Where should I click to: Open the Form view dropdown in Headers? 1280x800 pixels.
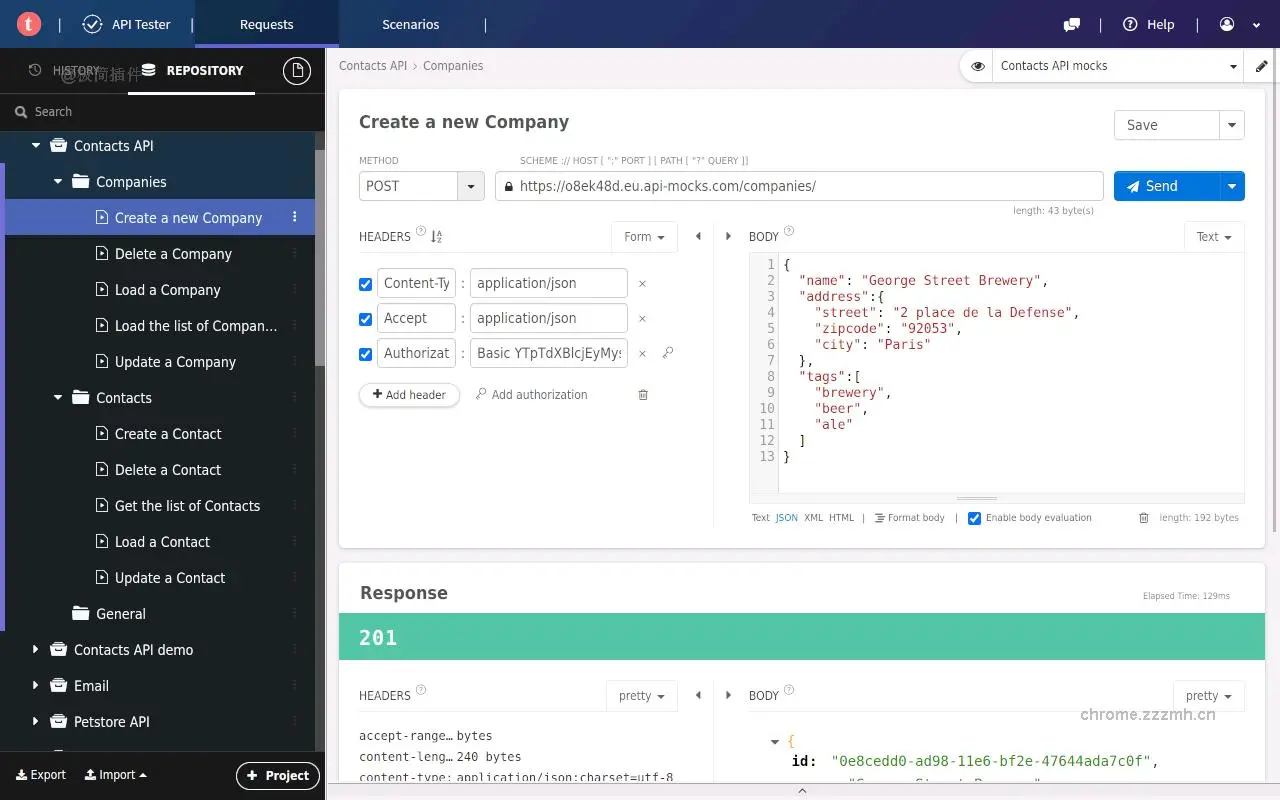[x=643, y=237]
